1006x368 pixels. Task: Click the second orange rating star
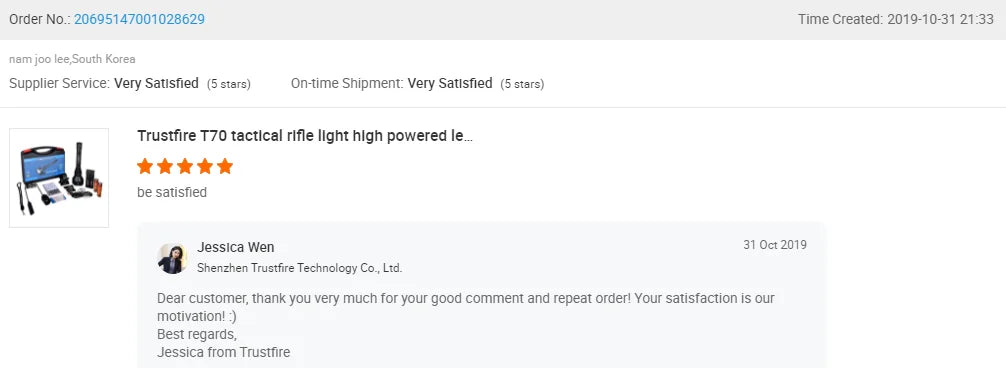pos(165,167)
